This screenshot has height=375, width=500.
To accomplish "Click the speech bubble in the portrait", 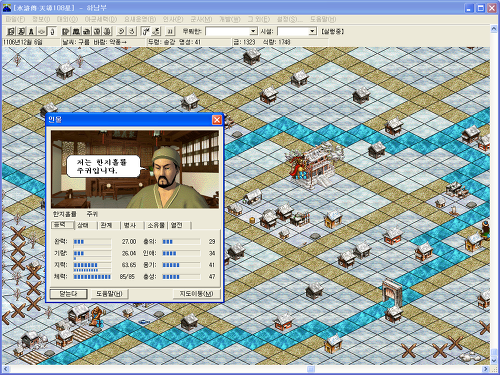I will click(103, 166).
